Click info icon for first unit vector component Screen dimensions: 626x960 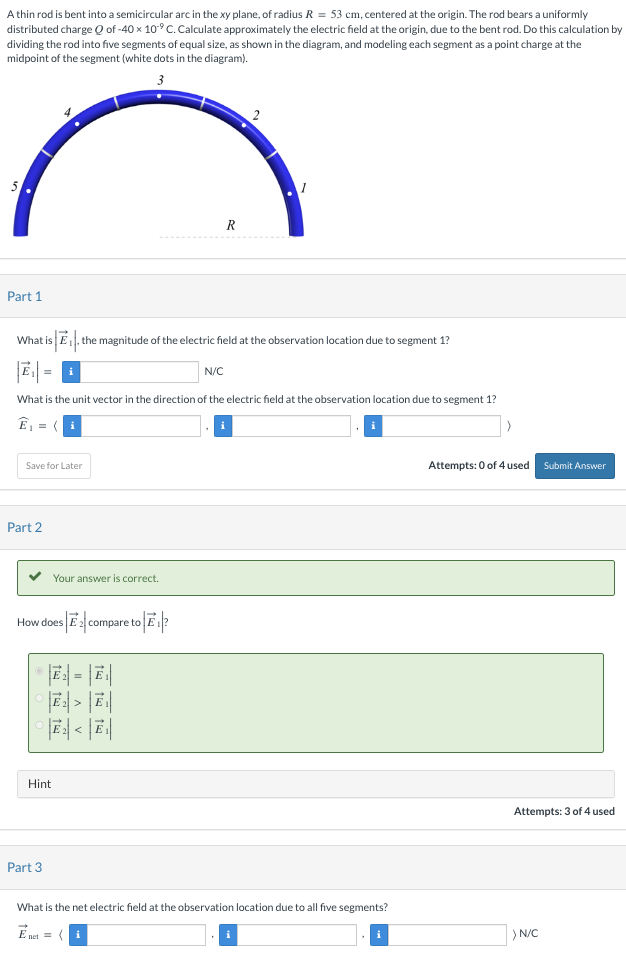pyautogui.click(x=70, y=425)
